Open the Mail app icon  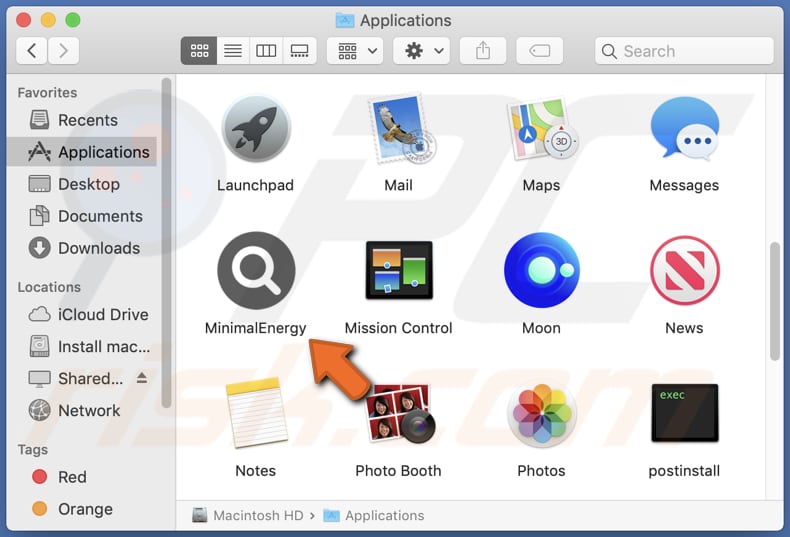402,129
